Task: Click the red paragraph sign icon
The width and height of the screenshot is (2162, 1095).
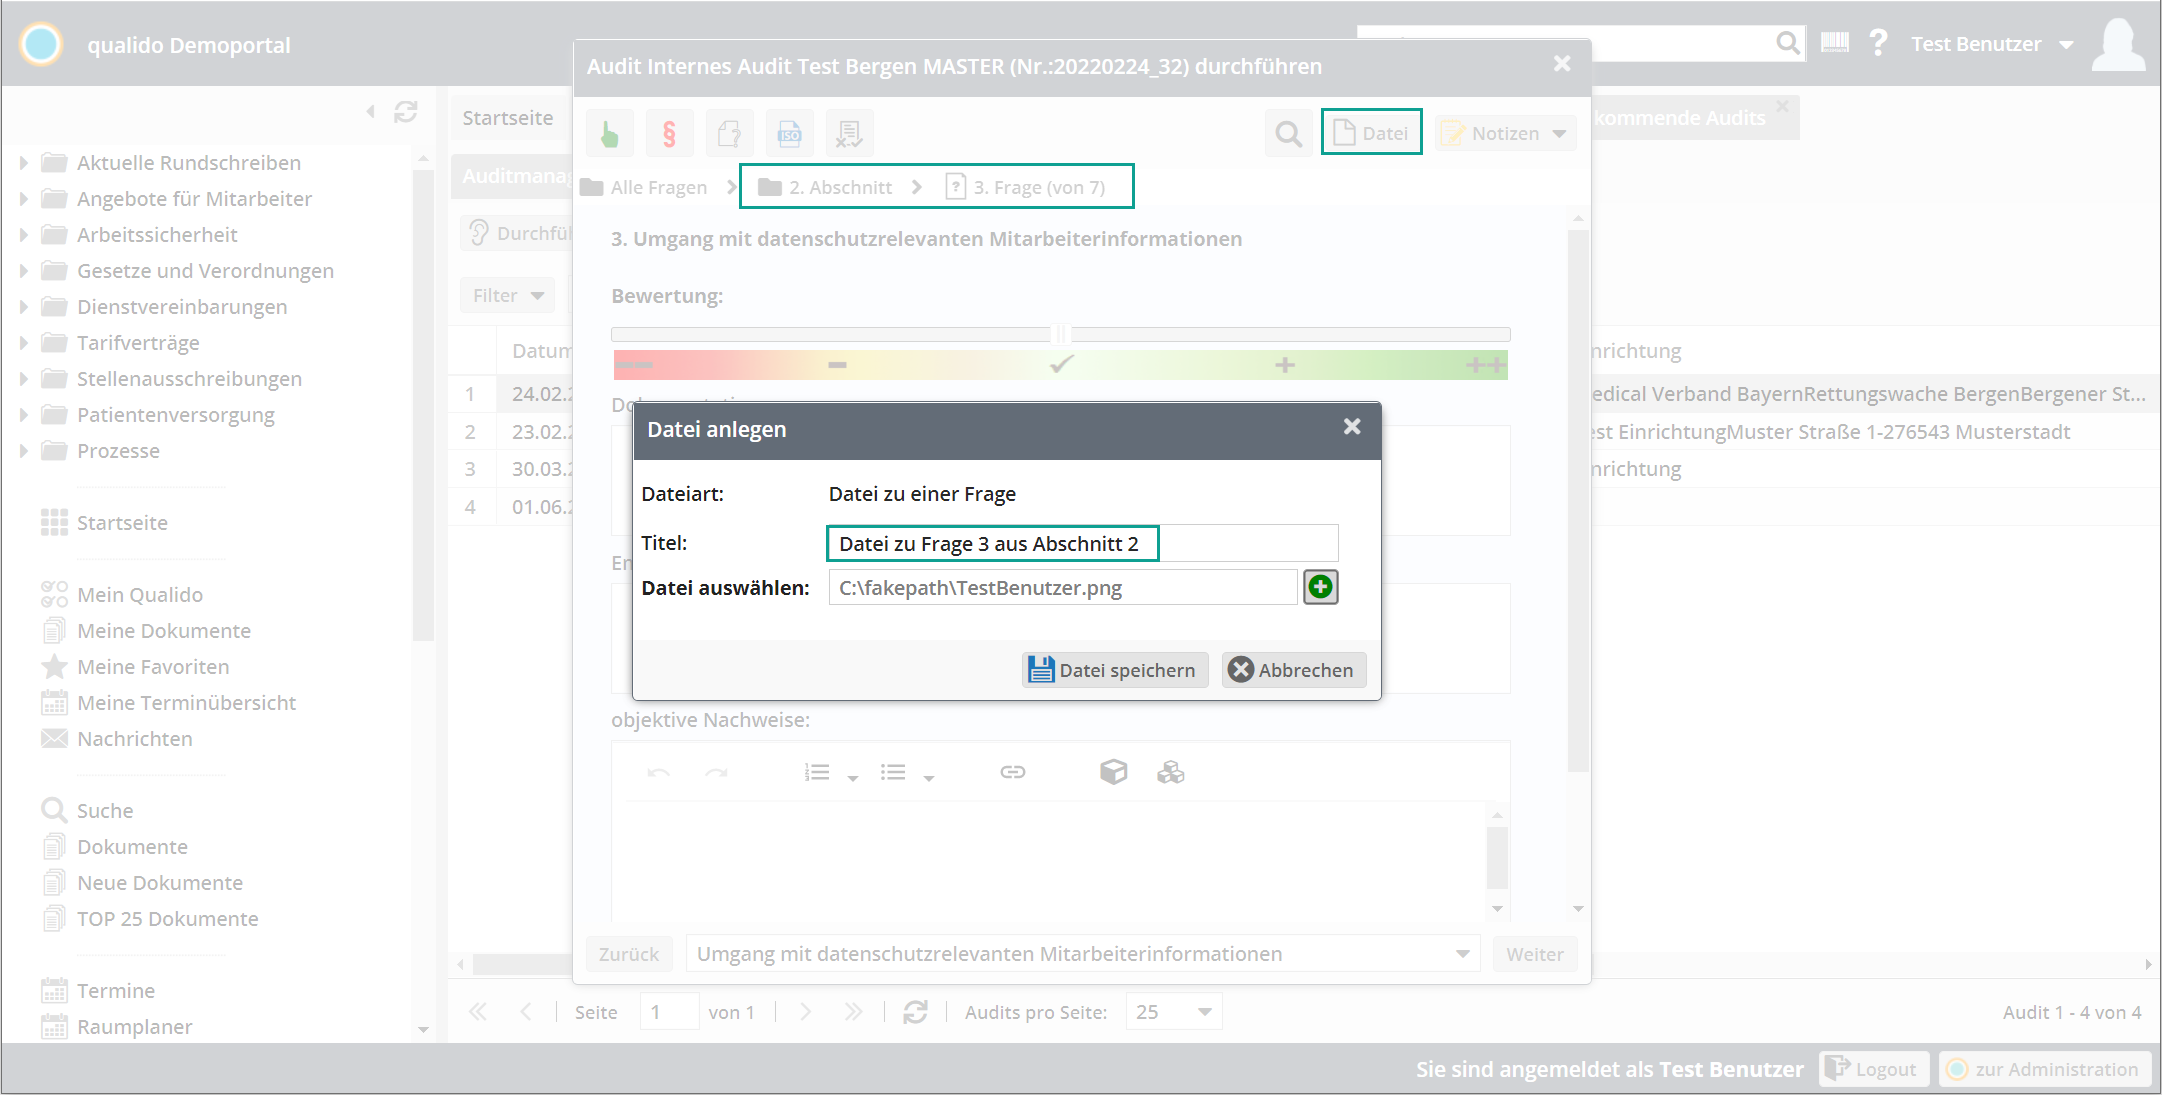Action: pos(669,133)
